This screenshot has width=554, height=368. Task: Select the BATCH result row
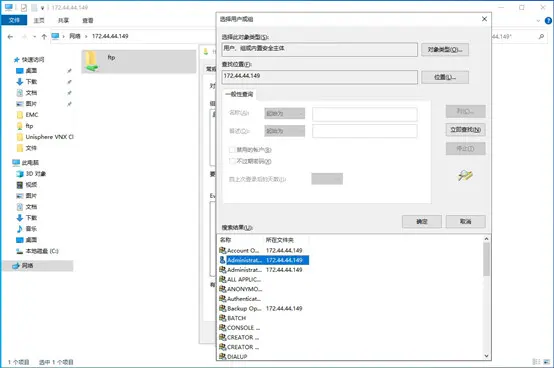pyautogui.click(x=264, y=318)
